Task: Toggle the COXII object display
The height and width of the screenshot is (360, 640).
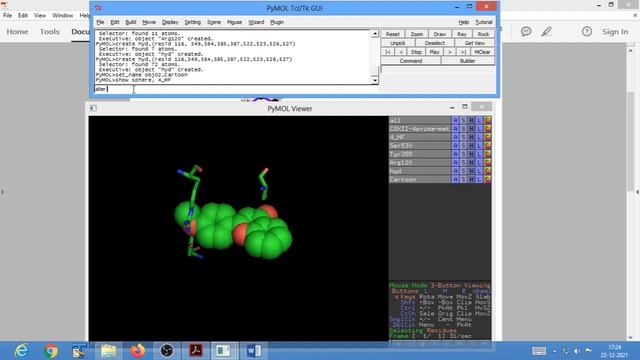Action: [420, 129]
